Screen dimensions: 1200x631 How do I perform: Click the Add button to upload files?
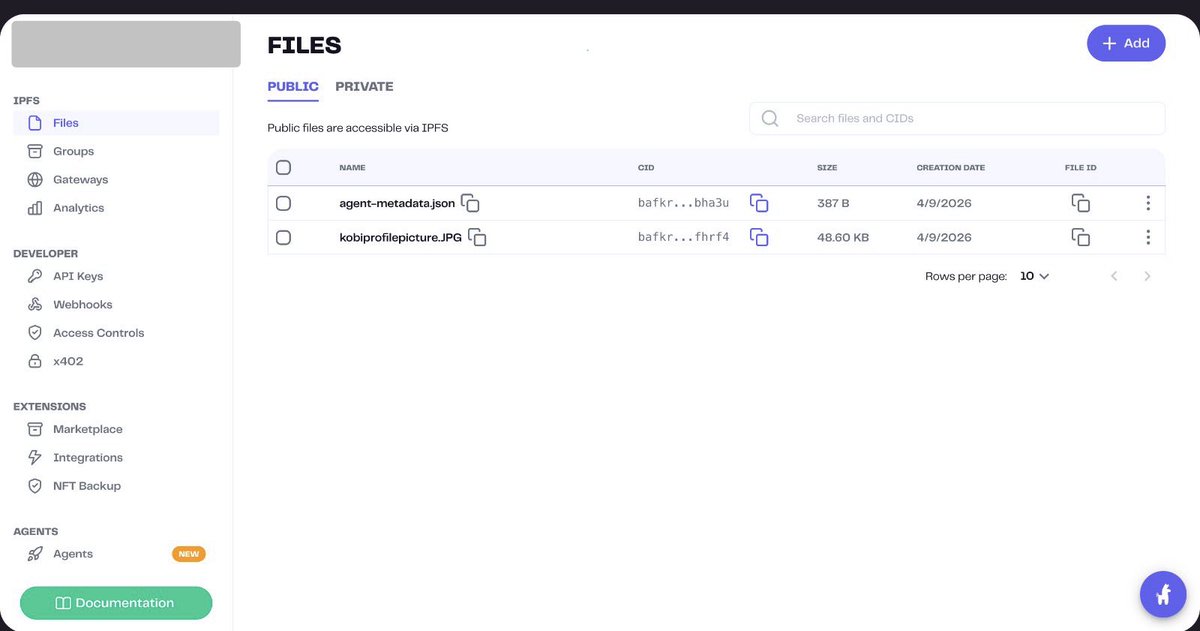(x=1126, y=43)
